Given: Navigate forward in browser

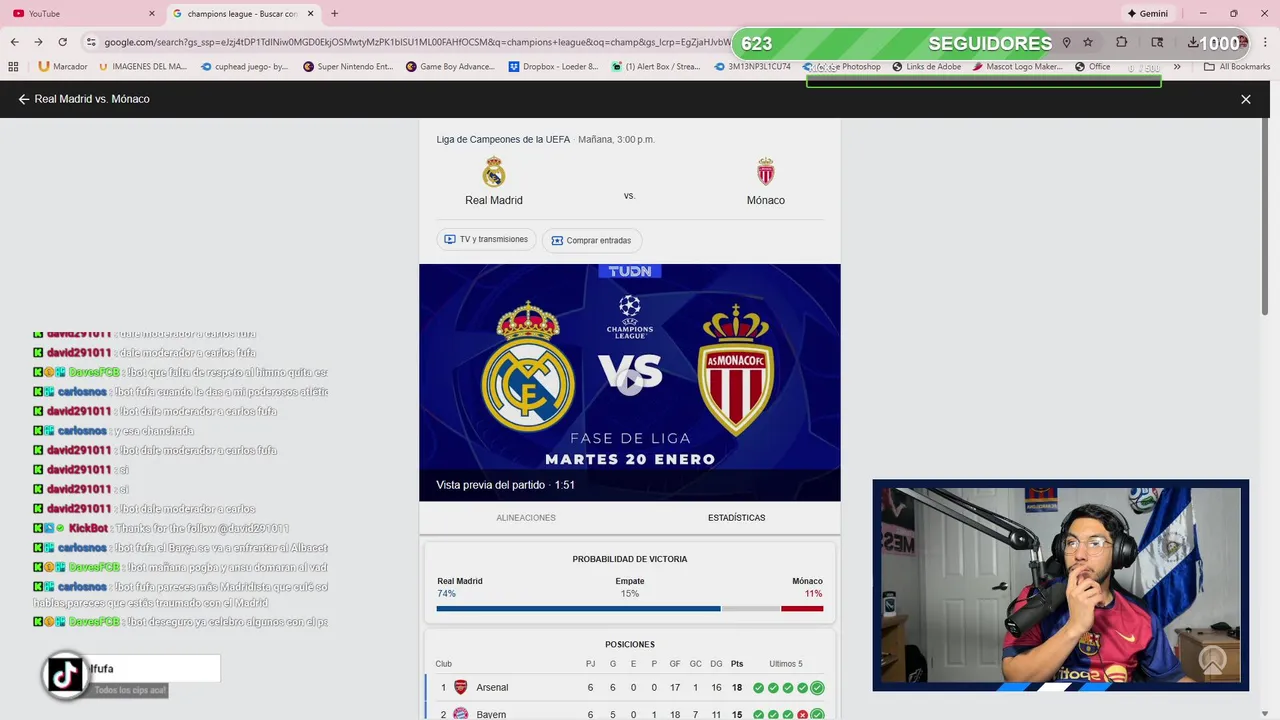Looking at the screenshot, I should 38,42.
